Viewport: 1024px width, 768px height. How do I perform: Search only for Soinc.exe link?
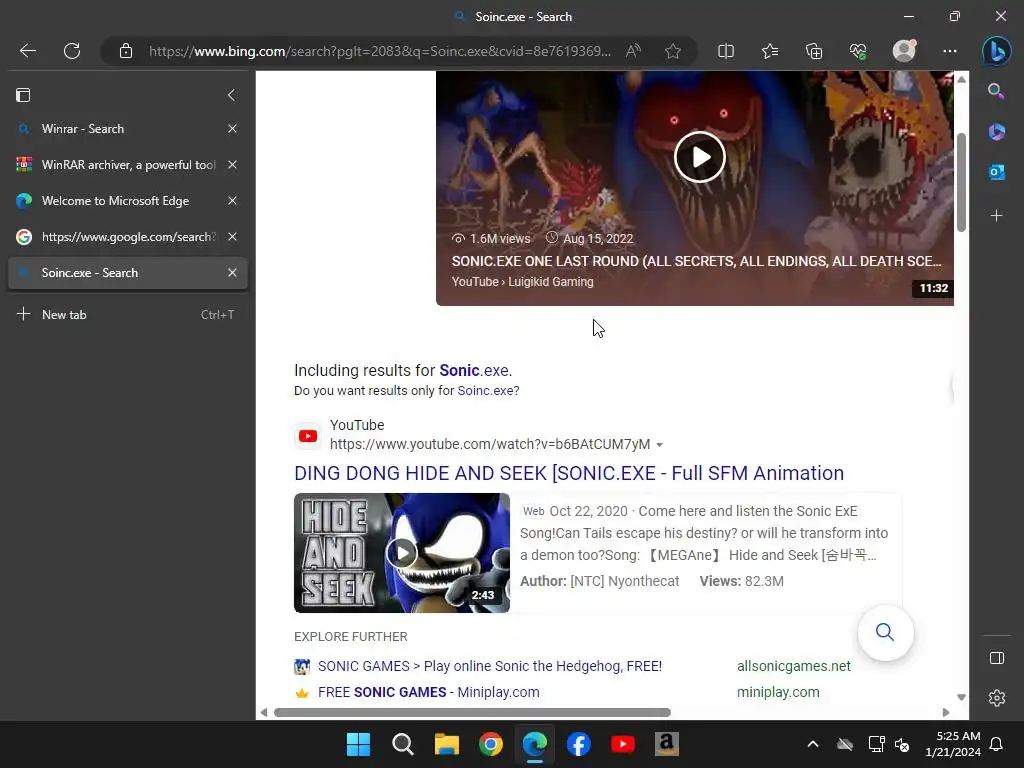(488, 391)
